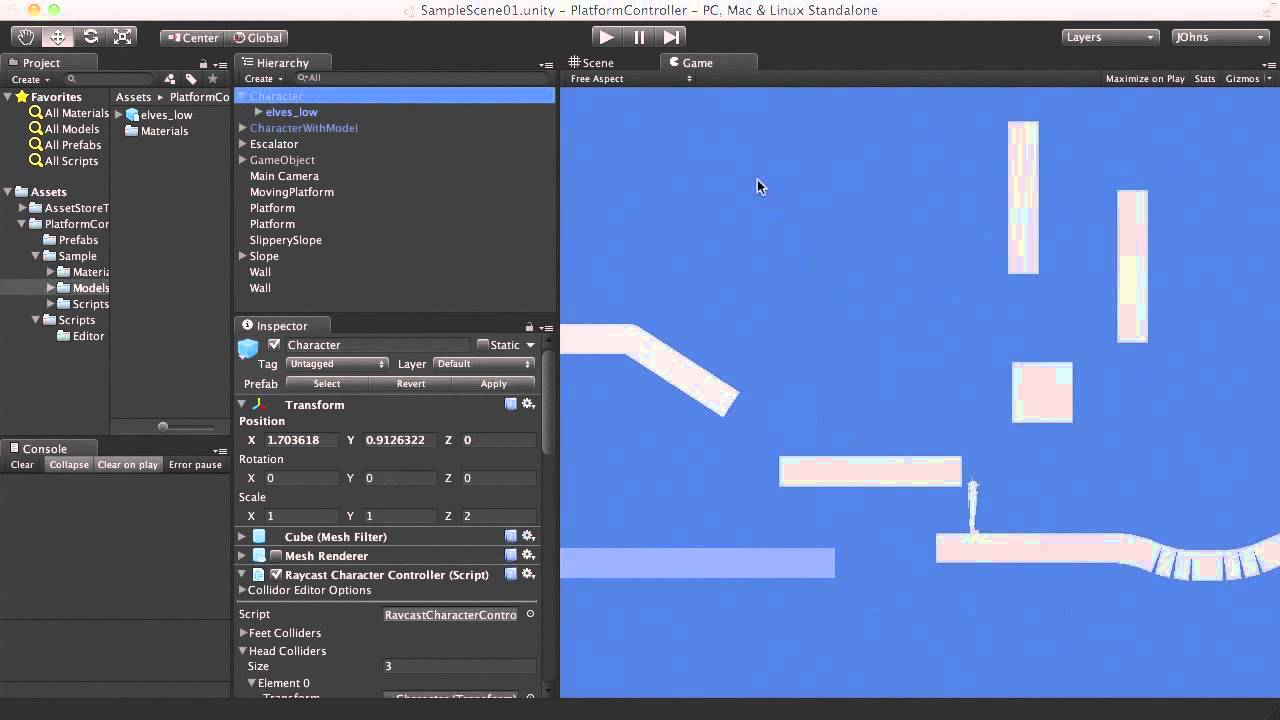Click the Prefab Apply button
The height and width of the screenshot is (720, 1280).
[x=493, y=384]
